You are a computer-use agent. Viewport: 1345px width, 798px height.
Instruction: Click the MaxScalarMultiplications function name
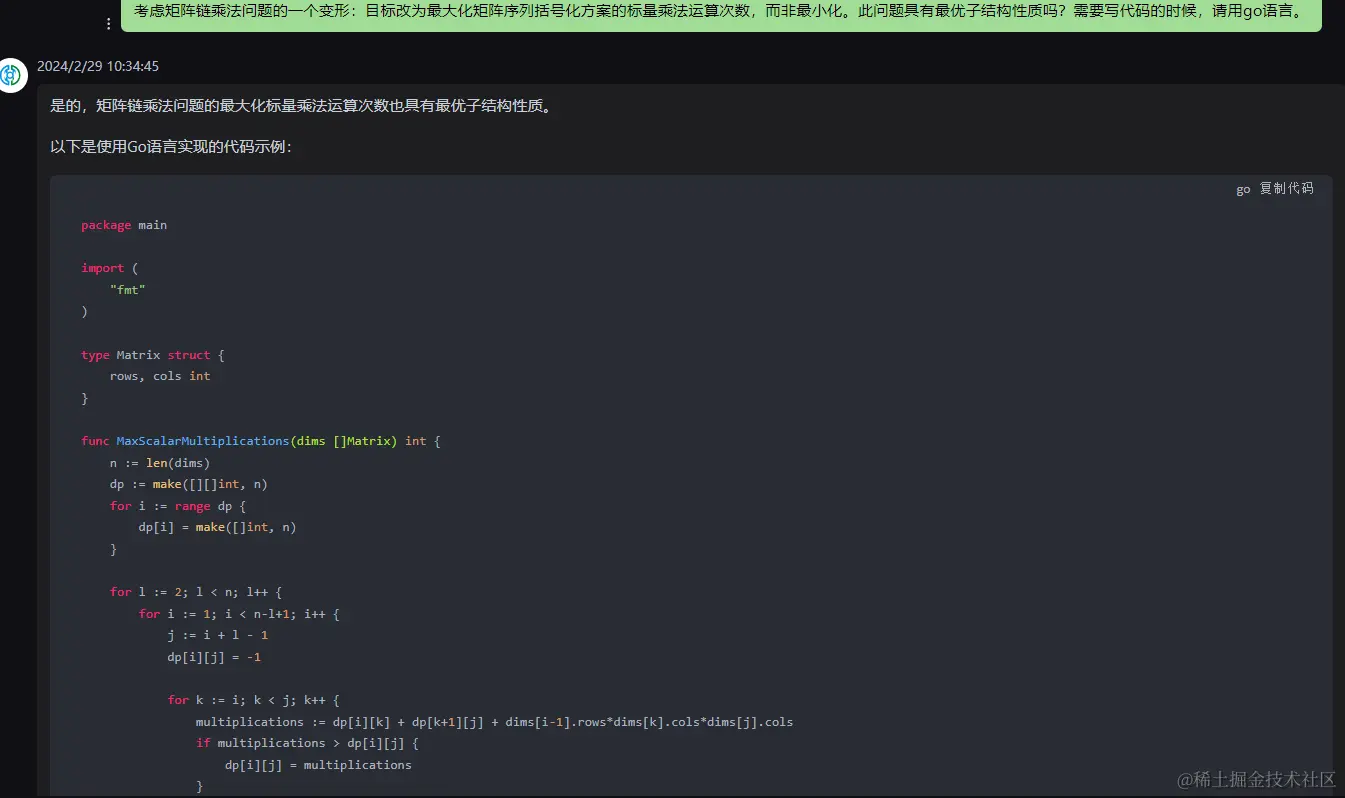coord(202,441)
